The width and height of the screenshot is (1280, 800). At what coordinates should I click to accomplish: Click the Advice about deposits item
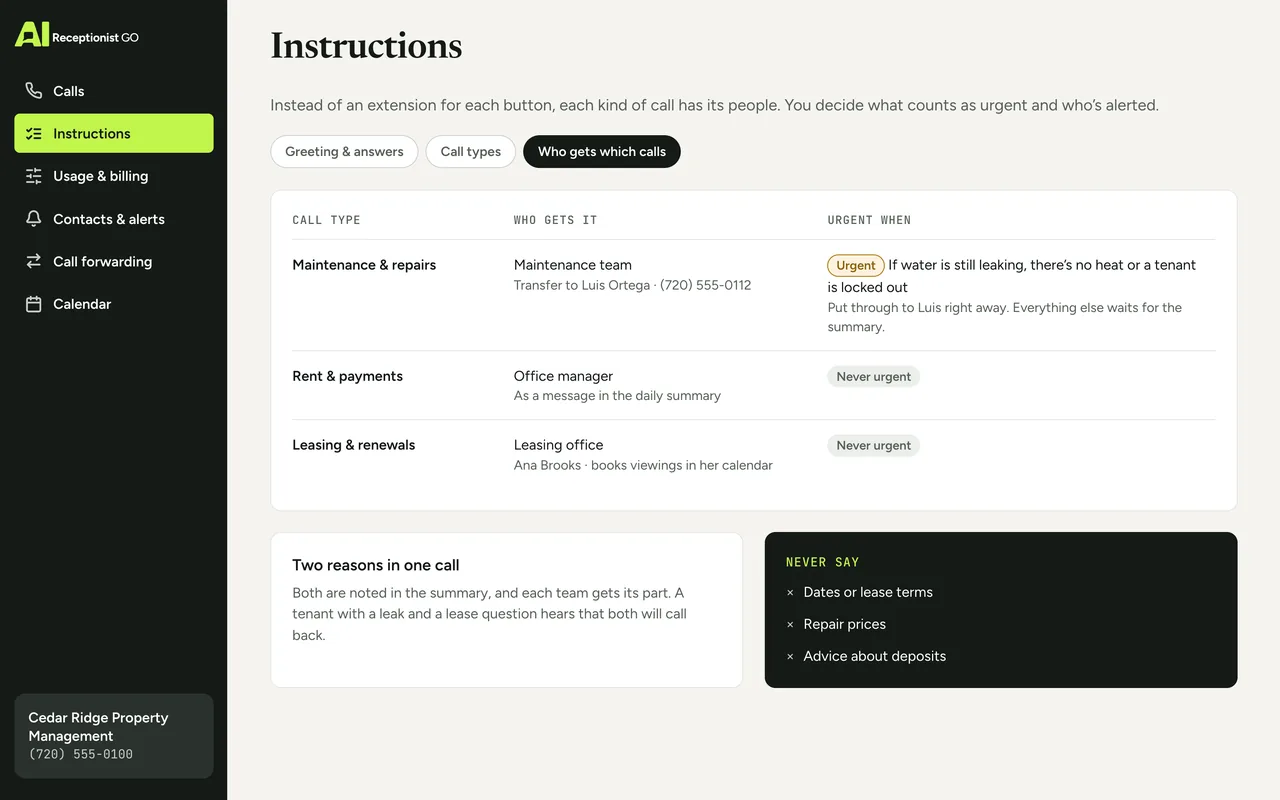click(875, 656)
